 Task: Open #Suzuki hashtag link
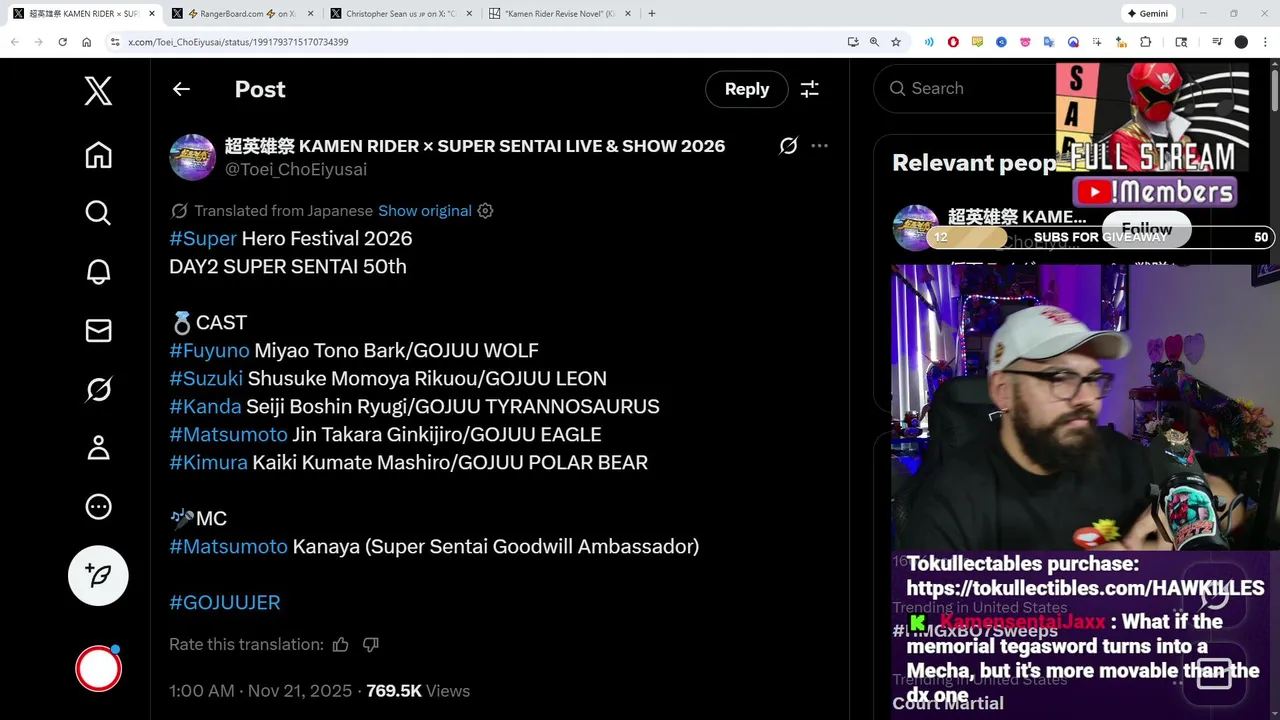pyautogui.click(x=206, y=378)
